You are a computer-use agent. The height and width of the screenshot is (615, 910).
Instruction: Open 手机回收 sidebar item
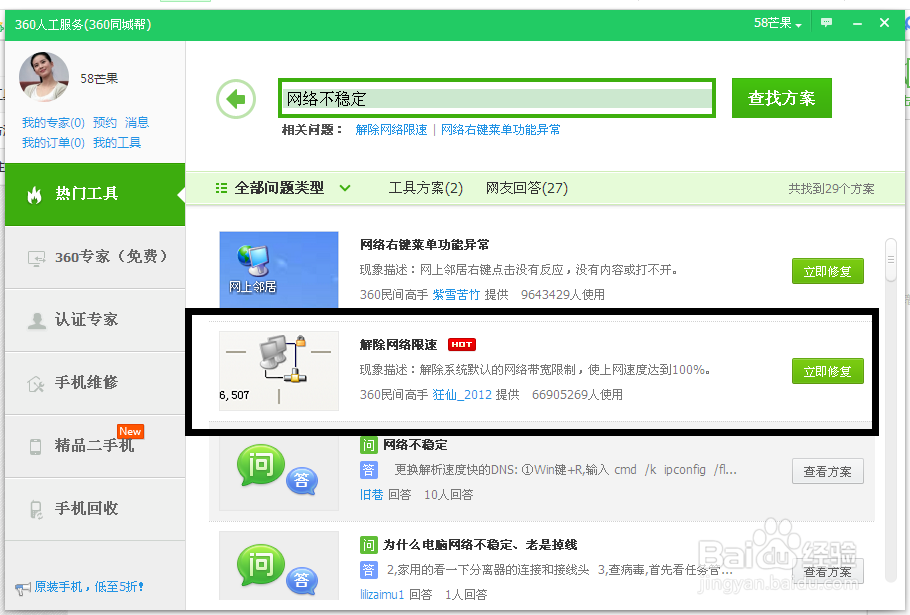click(x=95, y=509)
